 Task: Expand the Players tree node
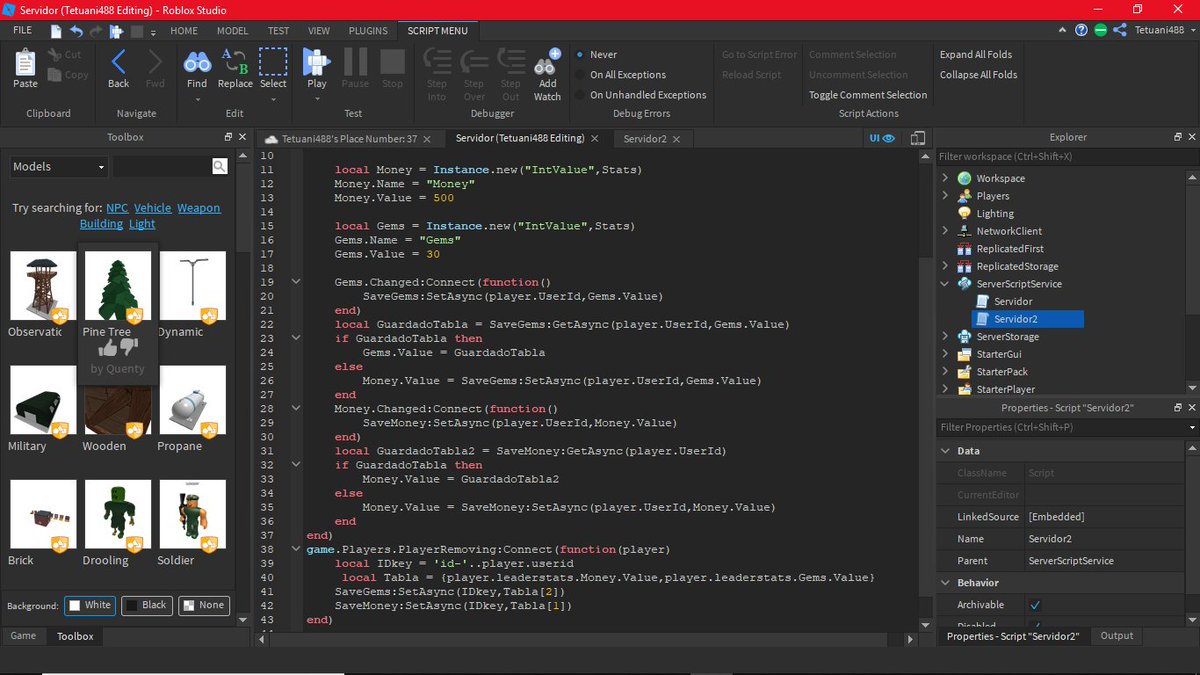pos(945,196)
